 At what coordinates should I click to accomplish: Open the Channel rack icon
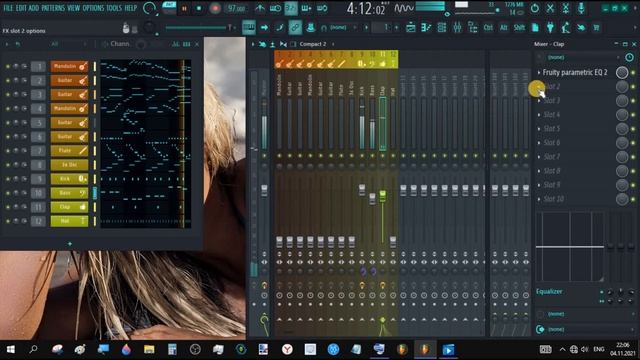pyautogui.click(x=442, y=27)
